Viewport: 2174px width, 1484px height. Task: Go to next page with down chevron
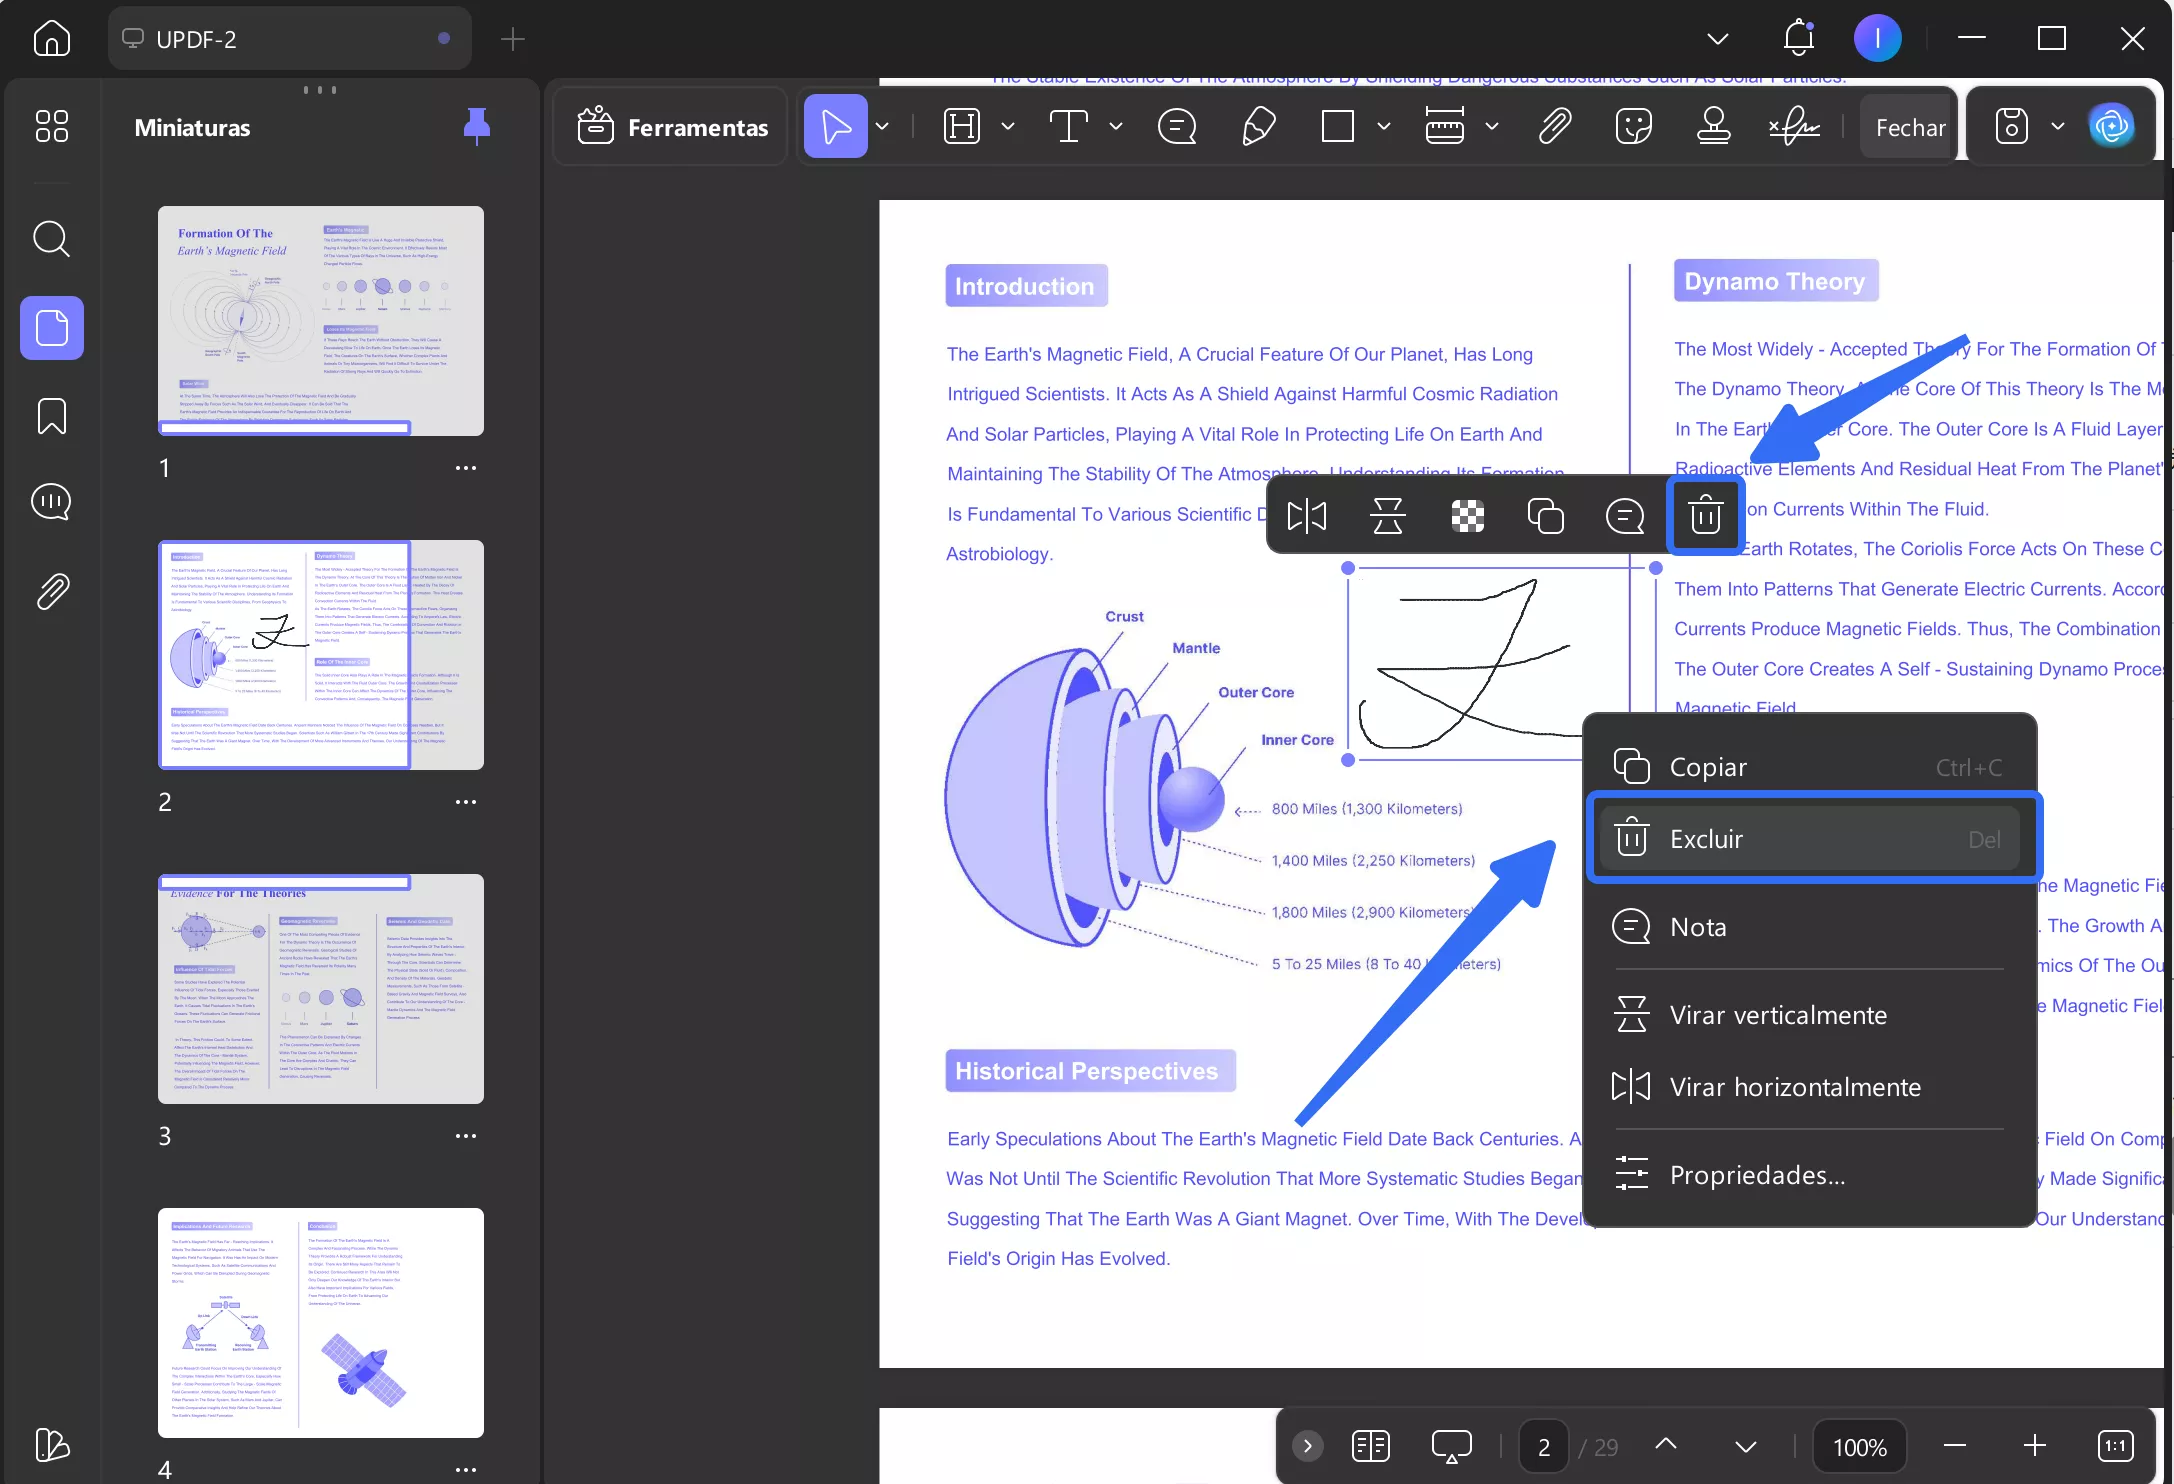[1746, 1446]
